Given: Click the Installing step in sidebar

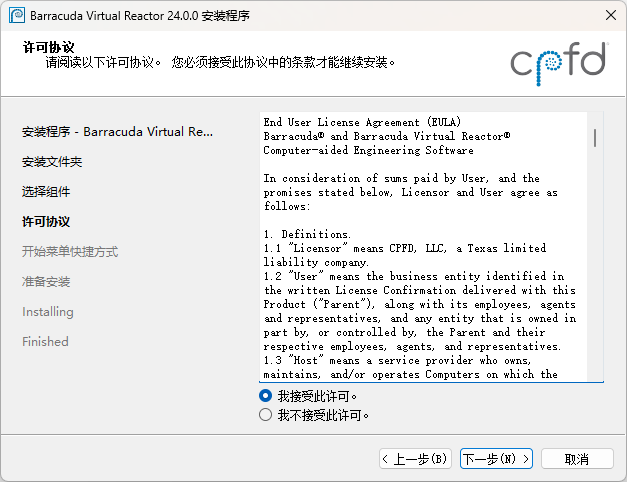Looking at the screenshot, I should point(48,312).
